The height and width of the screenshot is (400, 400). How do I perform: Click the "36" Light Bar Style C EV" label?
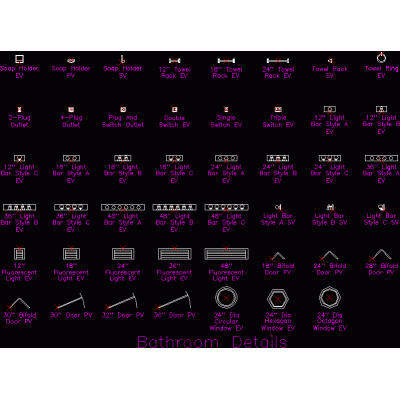point(71,222)
